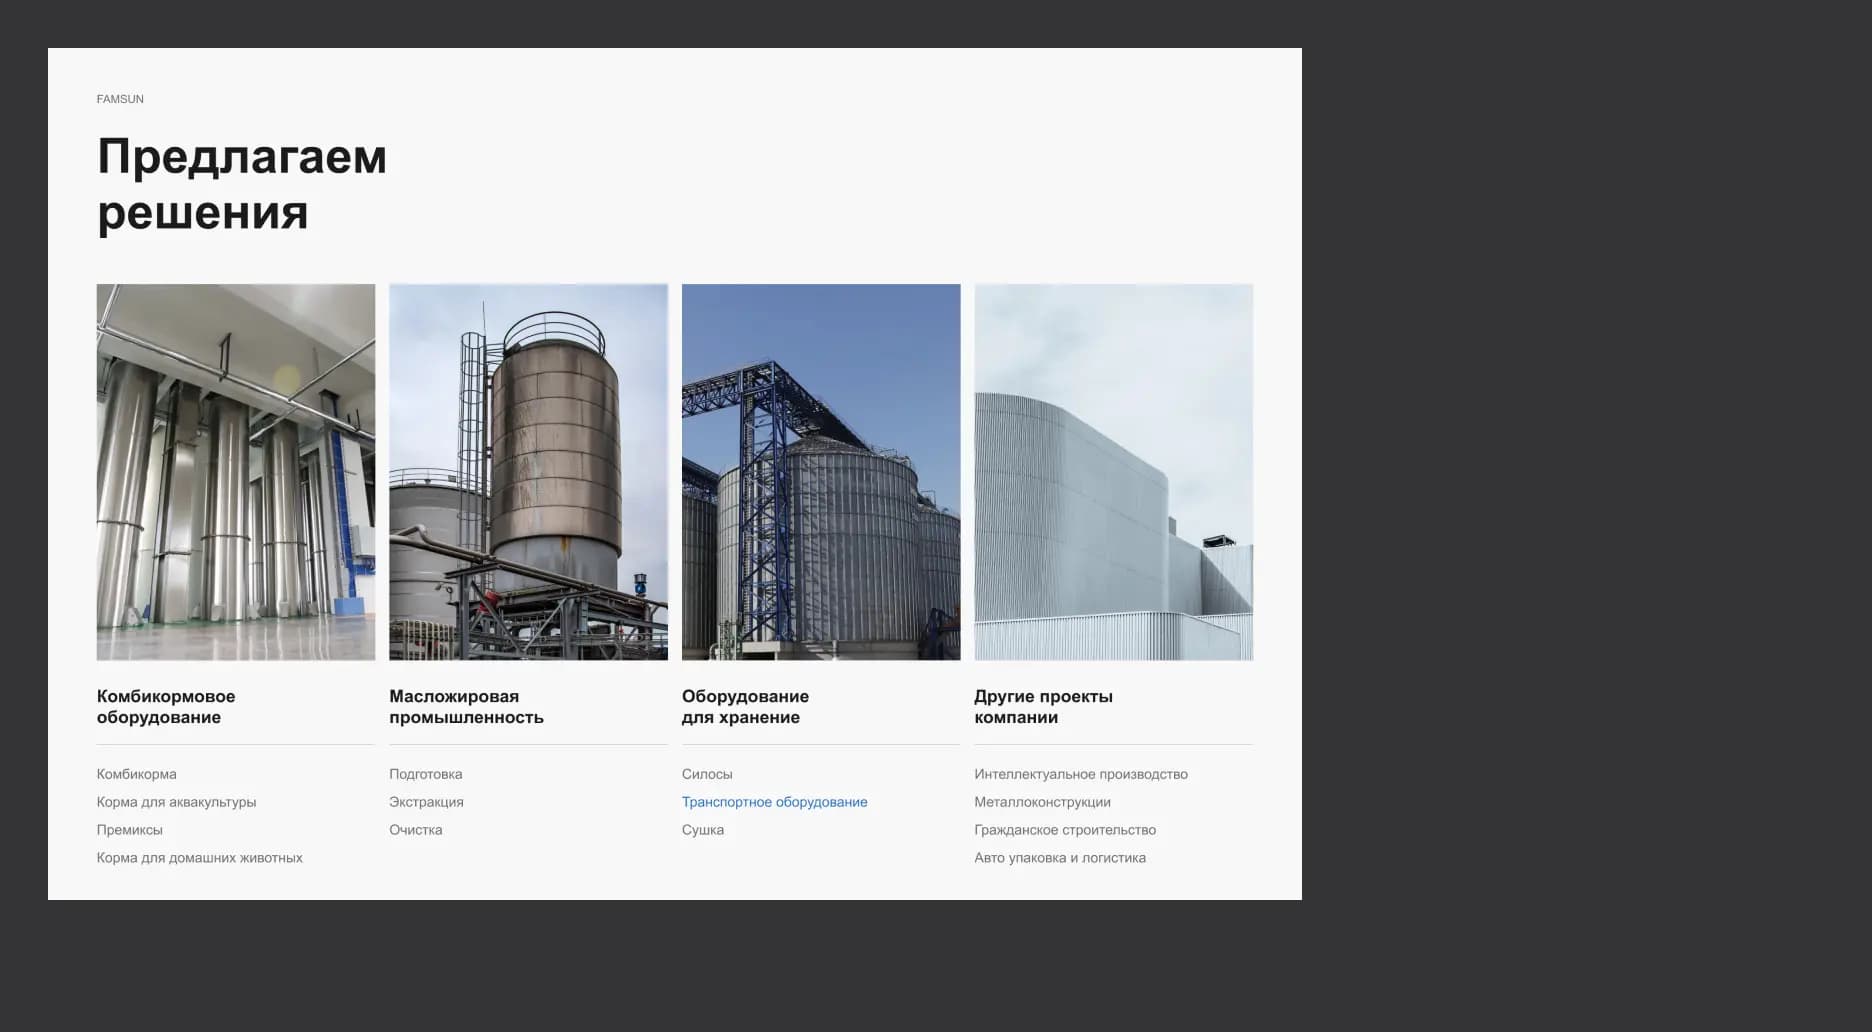This screenshot has height=1032, width=1872.
Task: Open 'Комбикормовое оборудование' category title
Action: click(166, 707)
